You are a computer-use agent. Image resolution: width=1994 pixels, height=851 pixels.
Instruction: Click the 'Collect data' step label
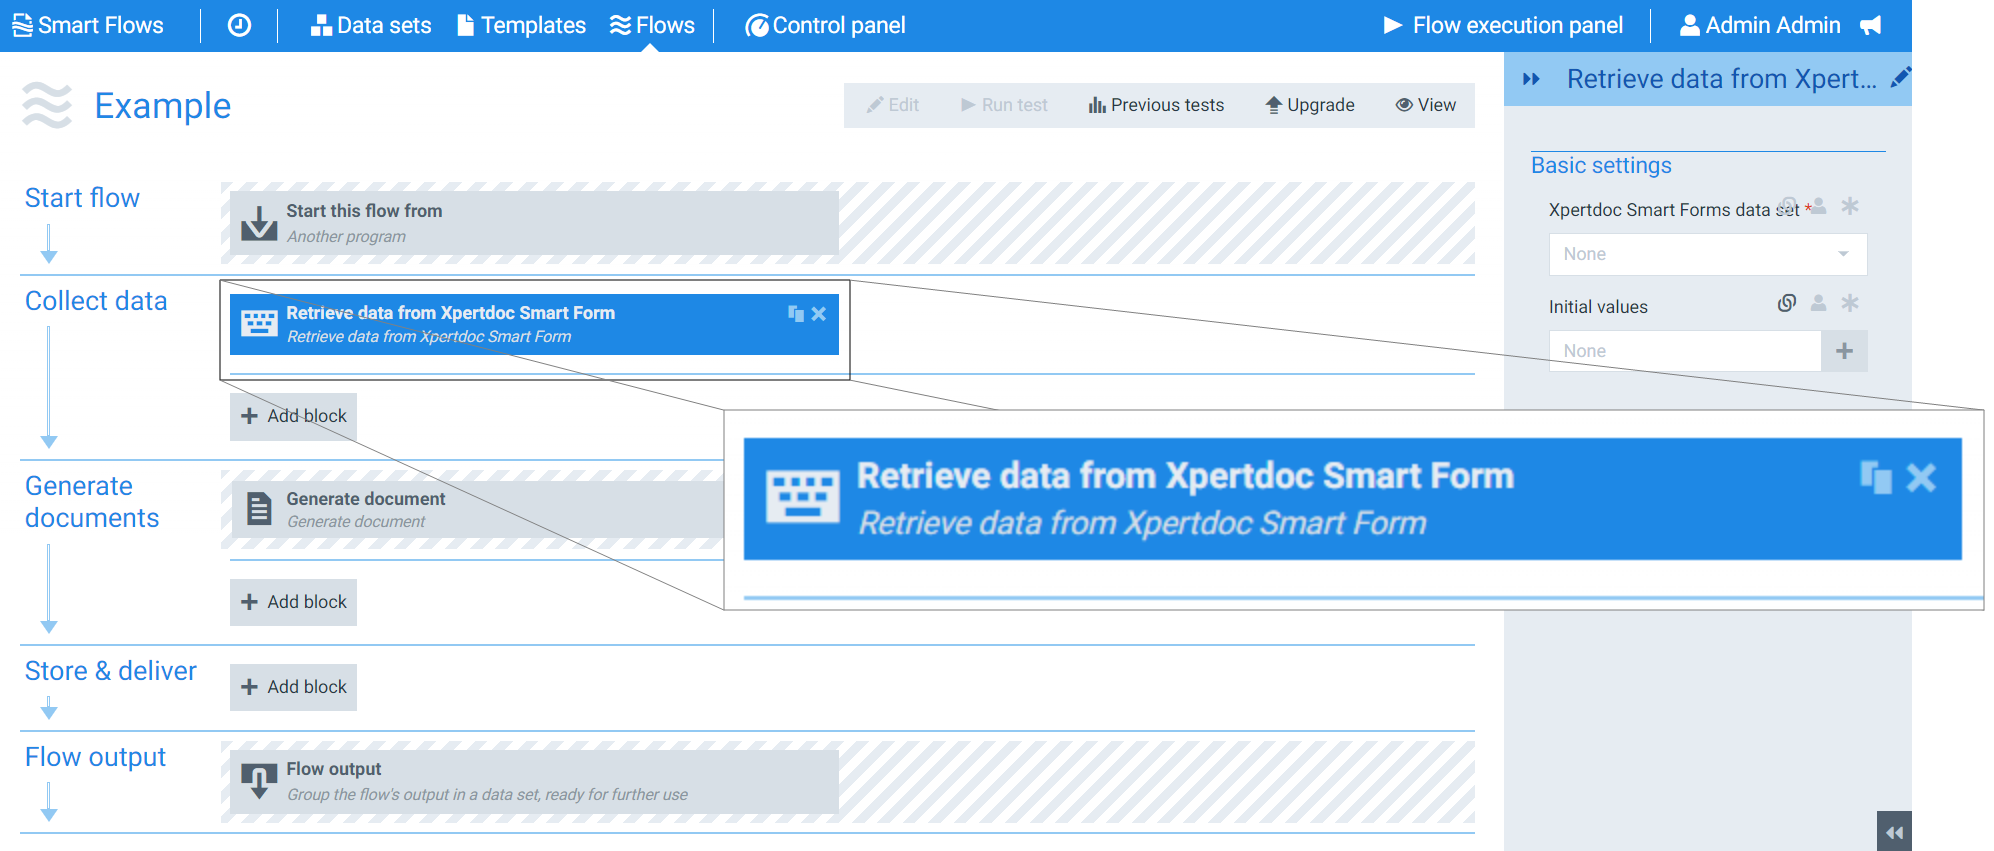point(96,301)
